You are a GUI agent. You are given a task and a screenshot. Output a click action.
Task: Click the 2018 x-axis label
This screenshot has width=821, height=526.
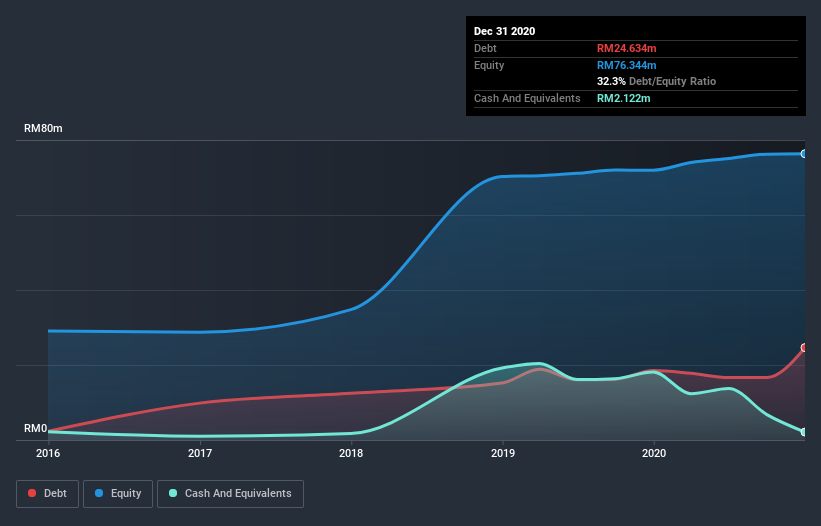pyautogui.click(x=351, y=453)
